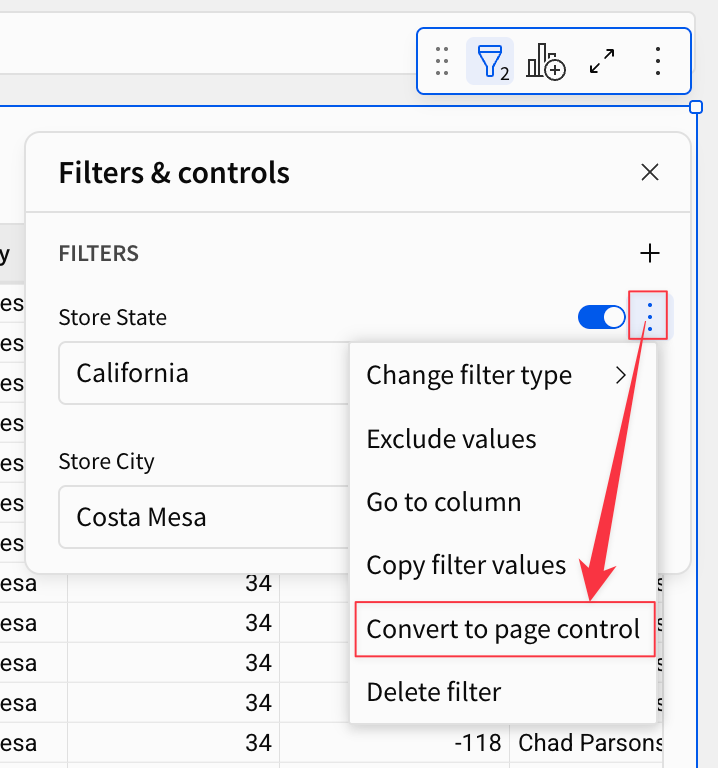The height and width of the screenshot is (768, 718).
Task: Click the Store City filter label
Action: pos(106,462)
